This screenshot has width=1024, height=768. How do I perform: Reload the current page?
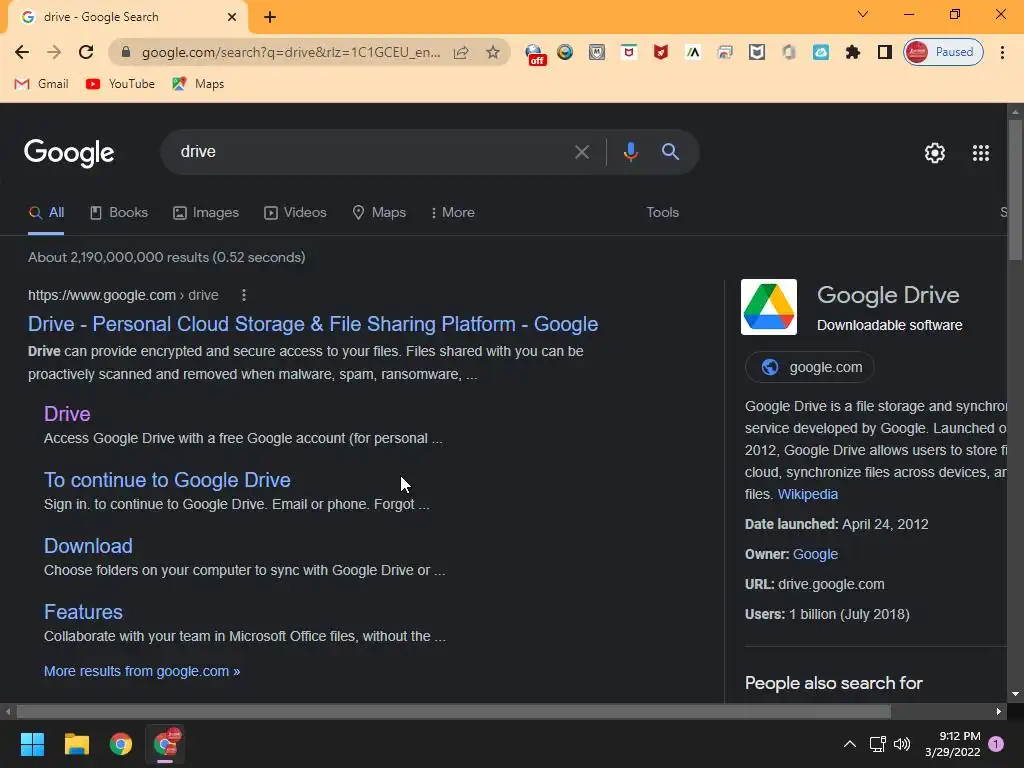pos(86,52)
